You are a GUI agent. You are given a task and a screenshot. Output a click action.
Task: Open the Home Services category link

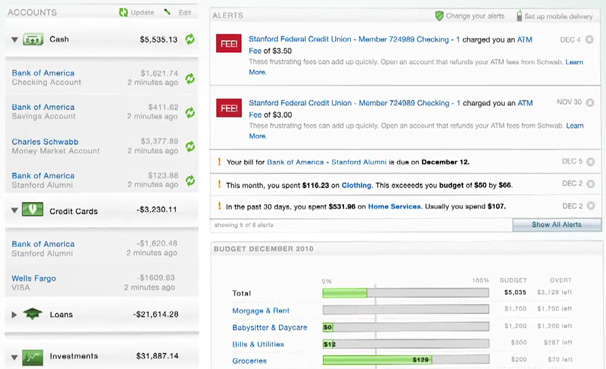394,206
